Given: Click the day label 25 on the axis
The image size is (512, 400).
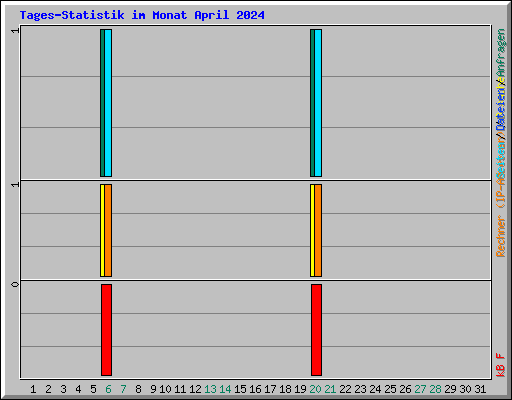Looking at the screenshot, I should [390, 389].
